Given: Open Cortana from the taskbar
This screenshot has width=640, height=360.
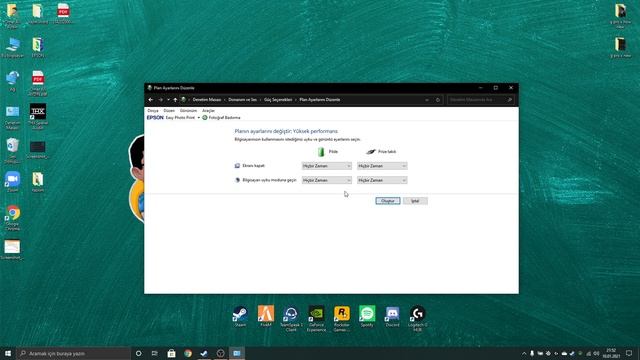Looking at the screenshot, I should (x=138, y=353).
